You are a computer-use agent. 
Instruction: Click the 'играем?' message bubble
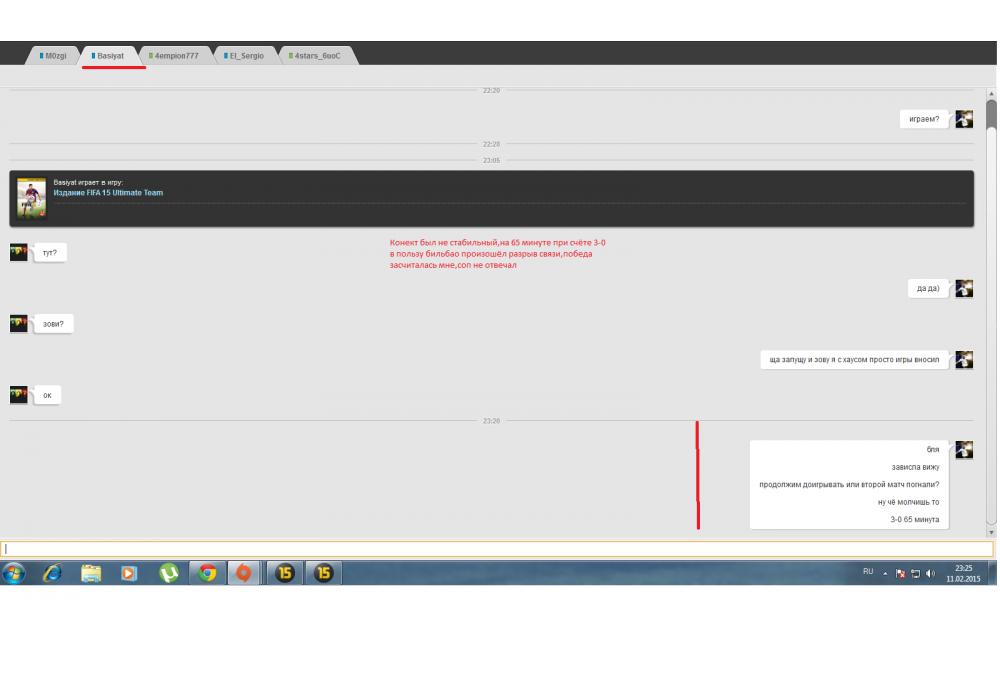point(924,119)
